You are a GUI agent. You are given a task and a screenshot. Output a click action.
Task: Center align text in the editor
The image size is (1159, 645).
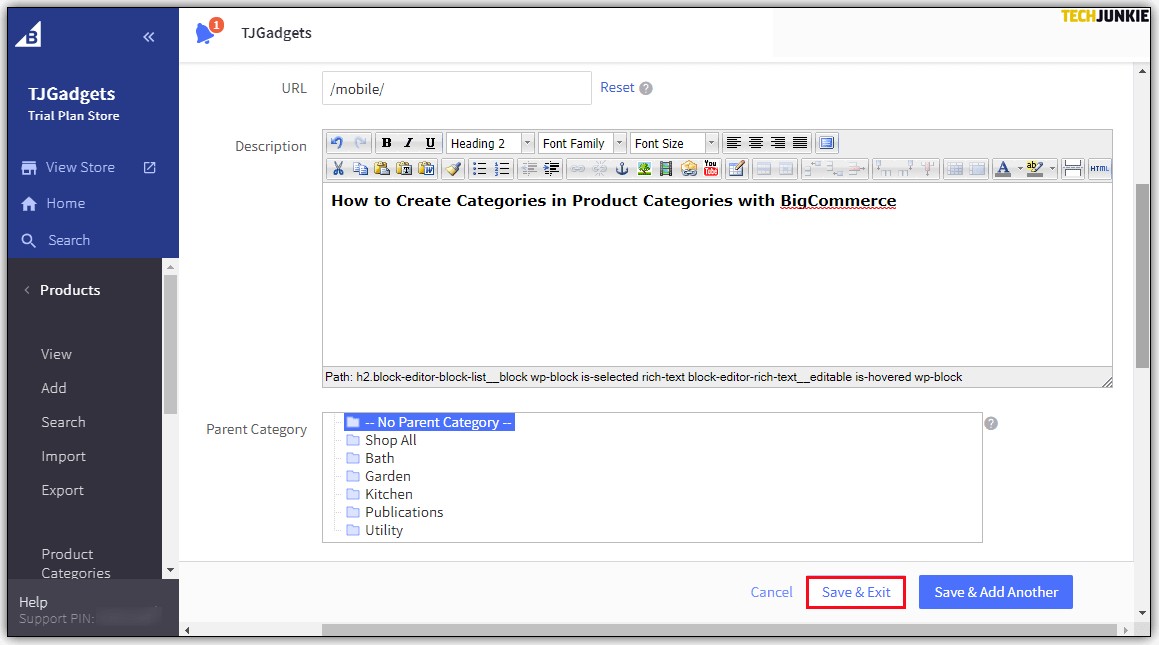756,143
